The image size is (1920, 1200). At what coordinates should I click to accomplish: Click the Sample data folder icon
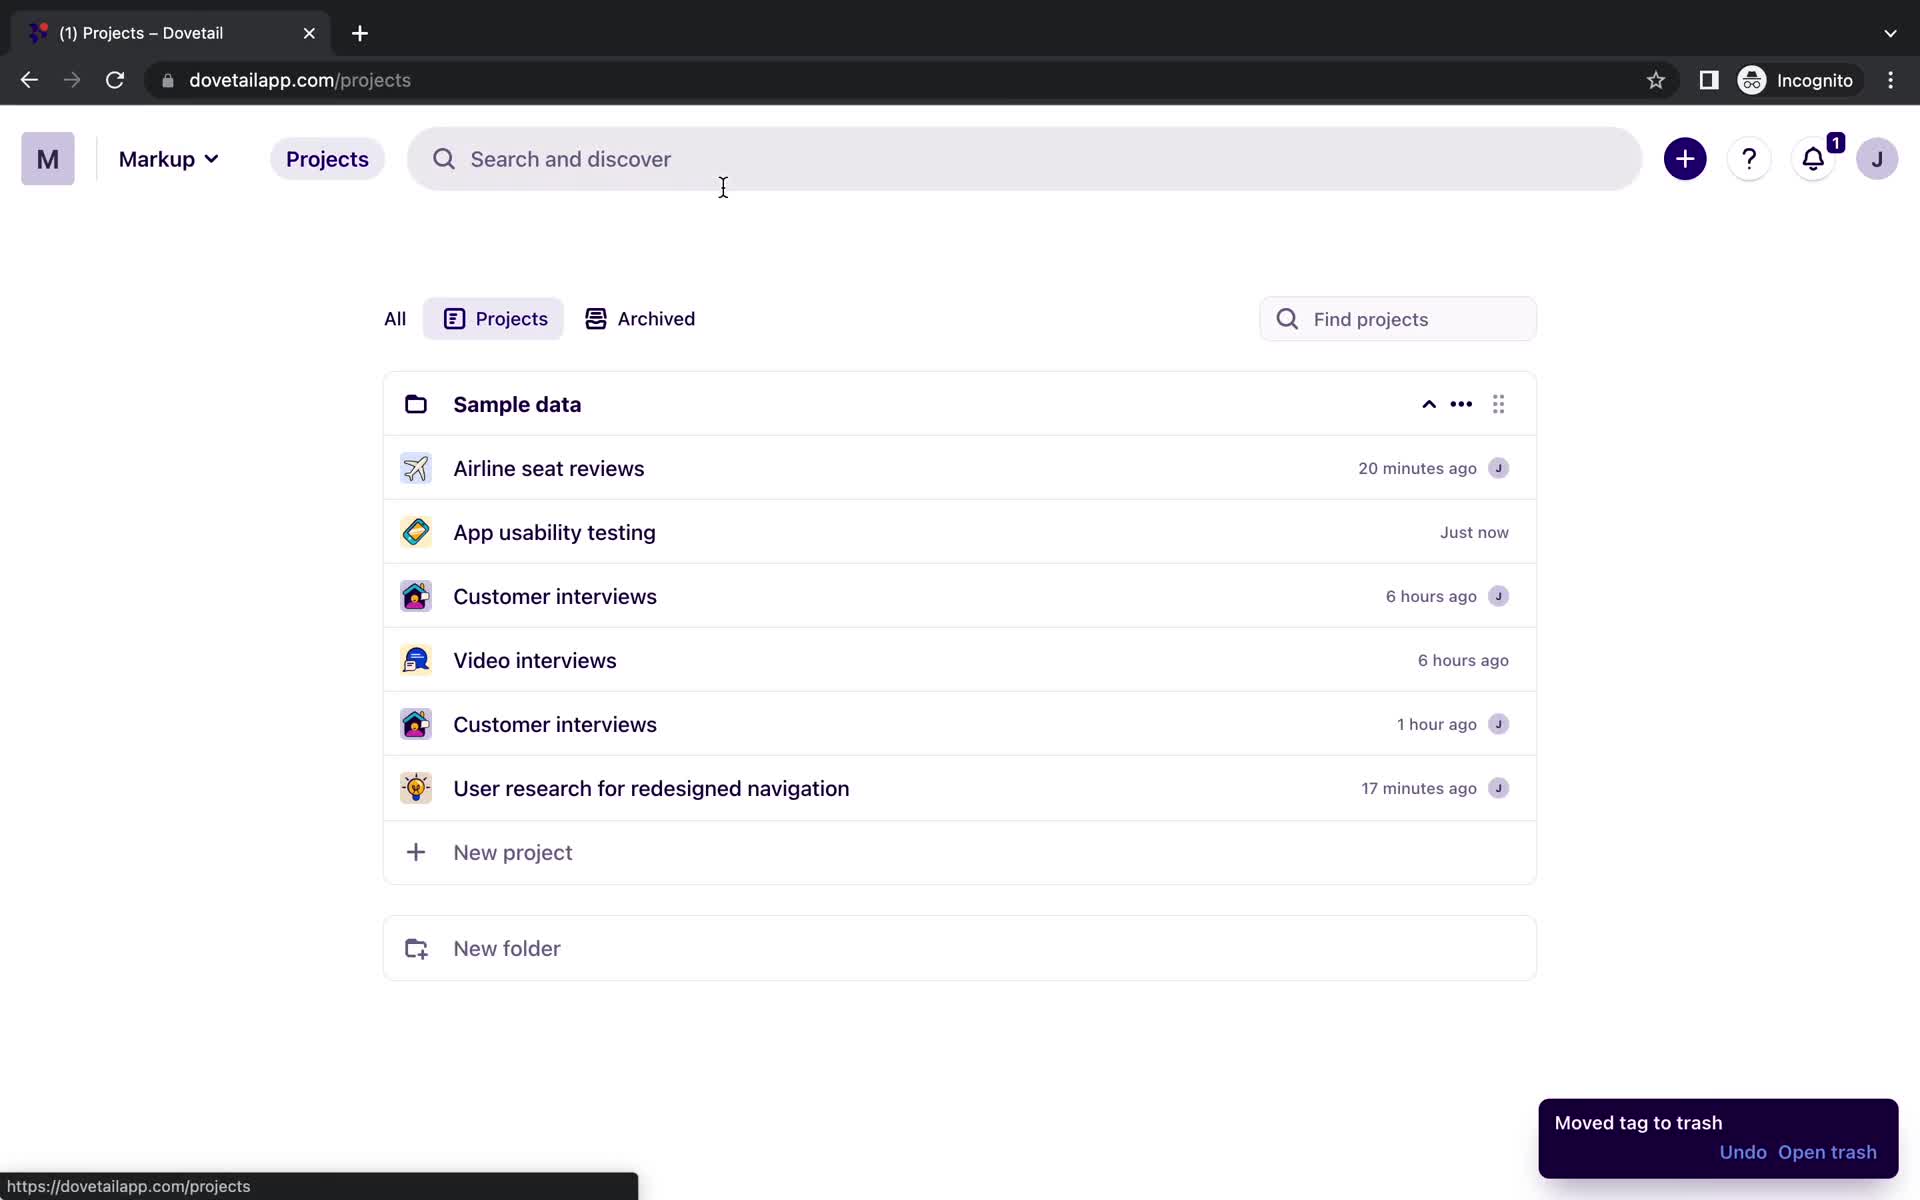(416, 404)
